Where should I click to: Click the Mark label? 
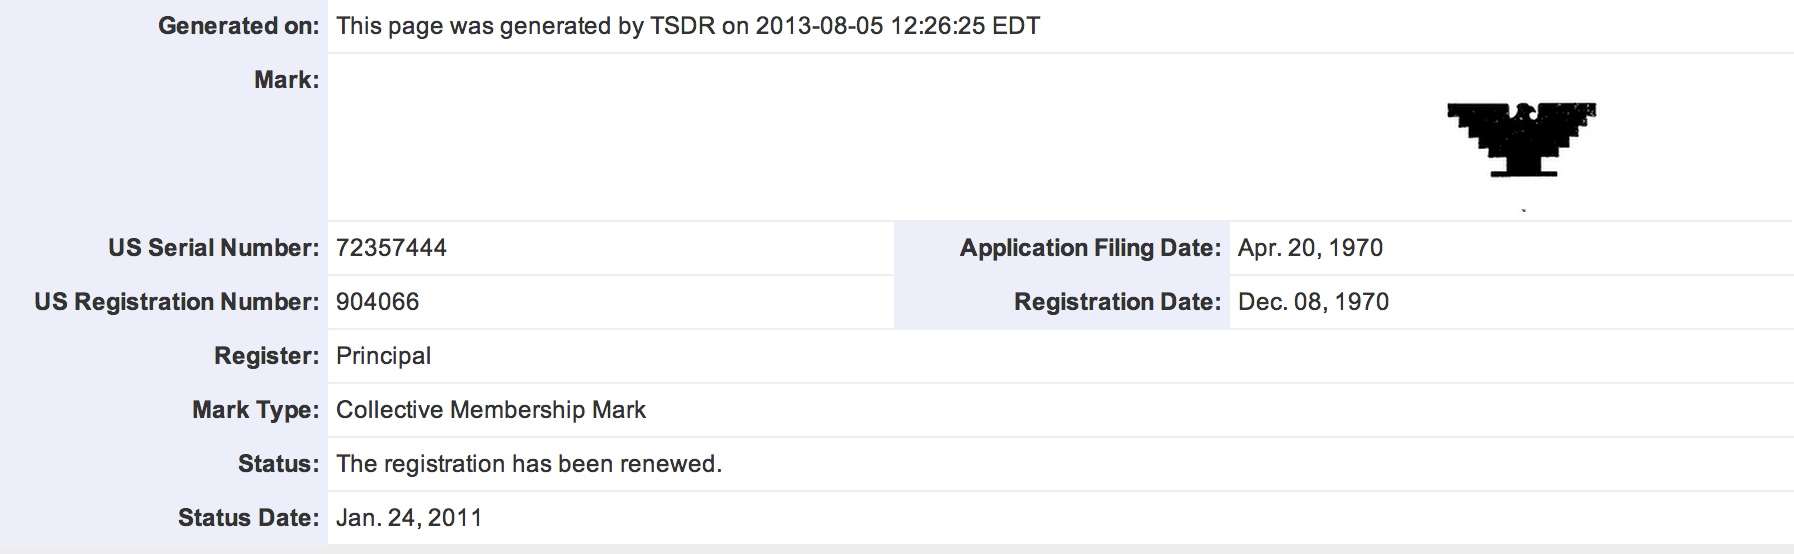[287, 80]
